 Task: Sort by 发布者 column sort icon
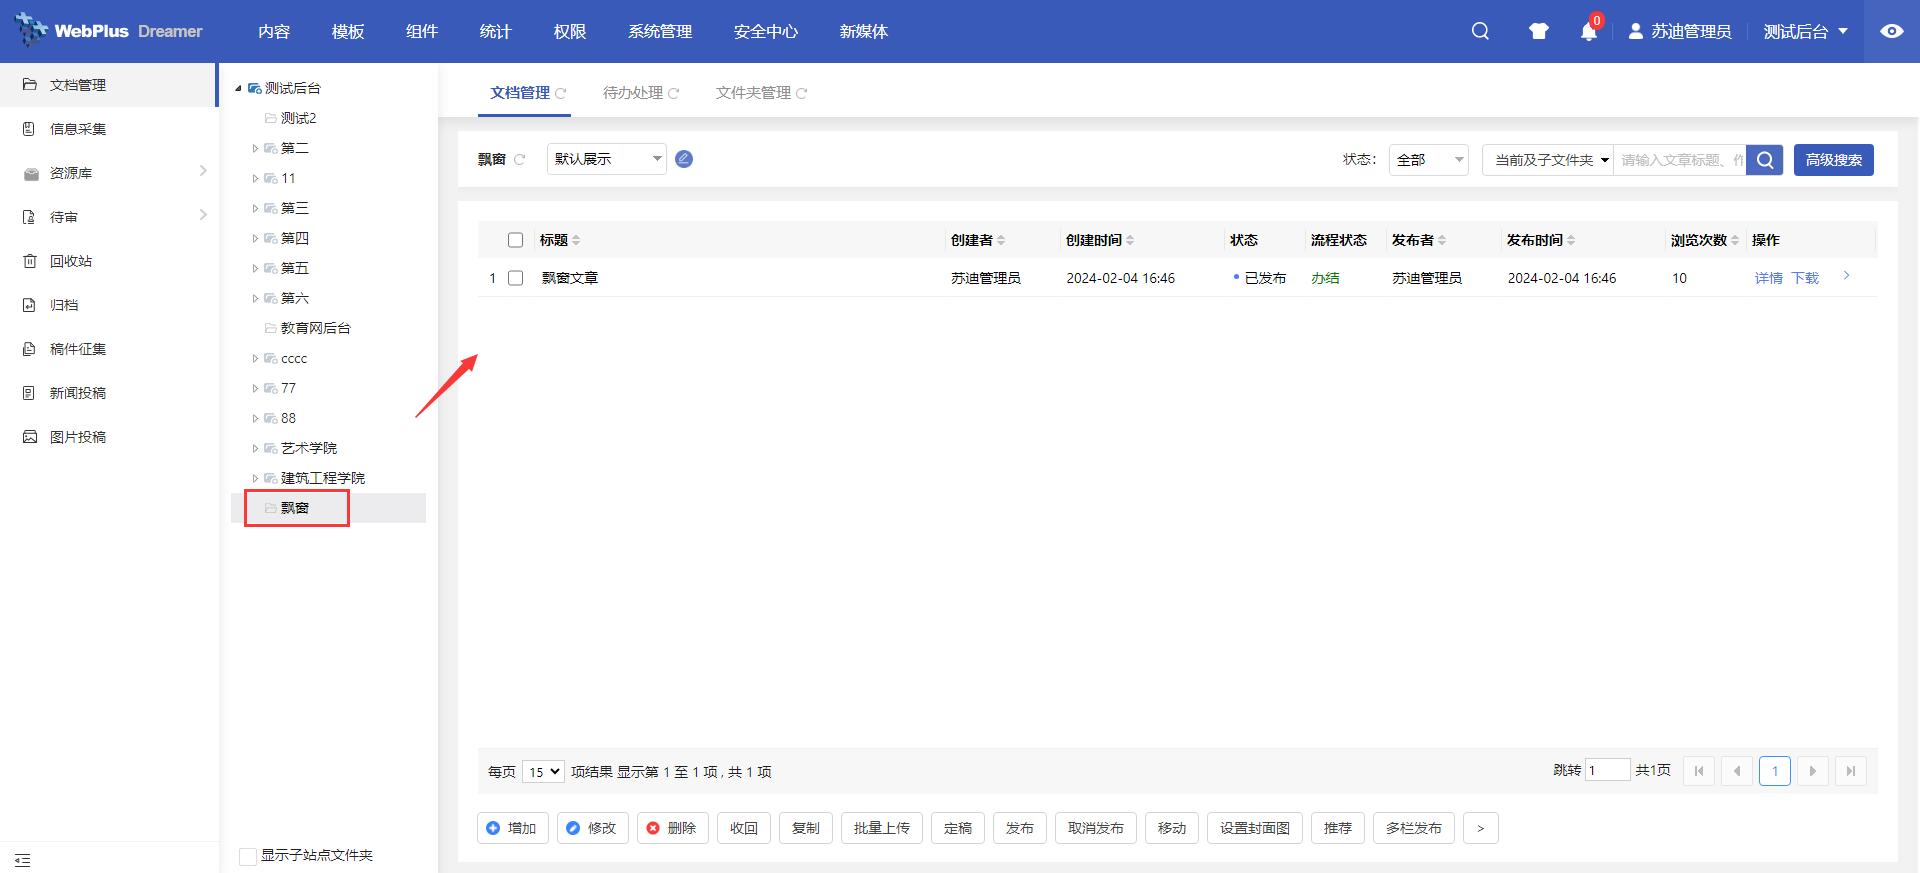coord(1442,240)
